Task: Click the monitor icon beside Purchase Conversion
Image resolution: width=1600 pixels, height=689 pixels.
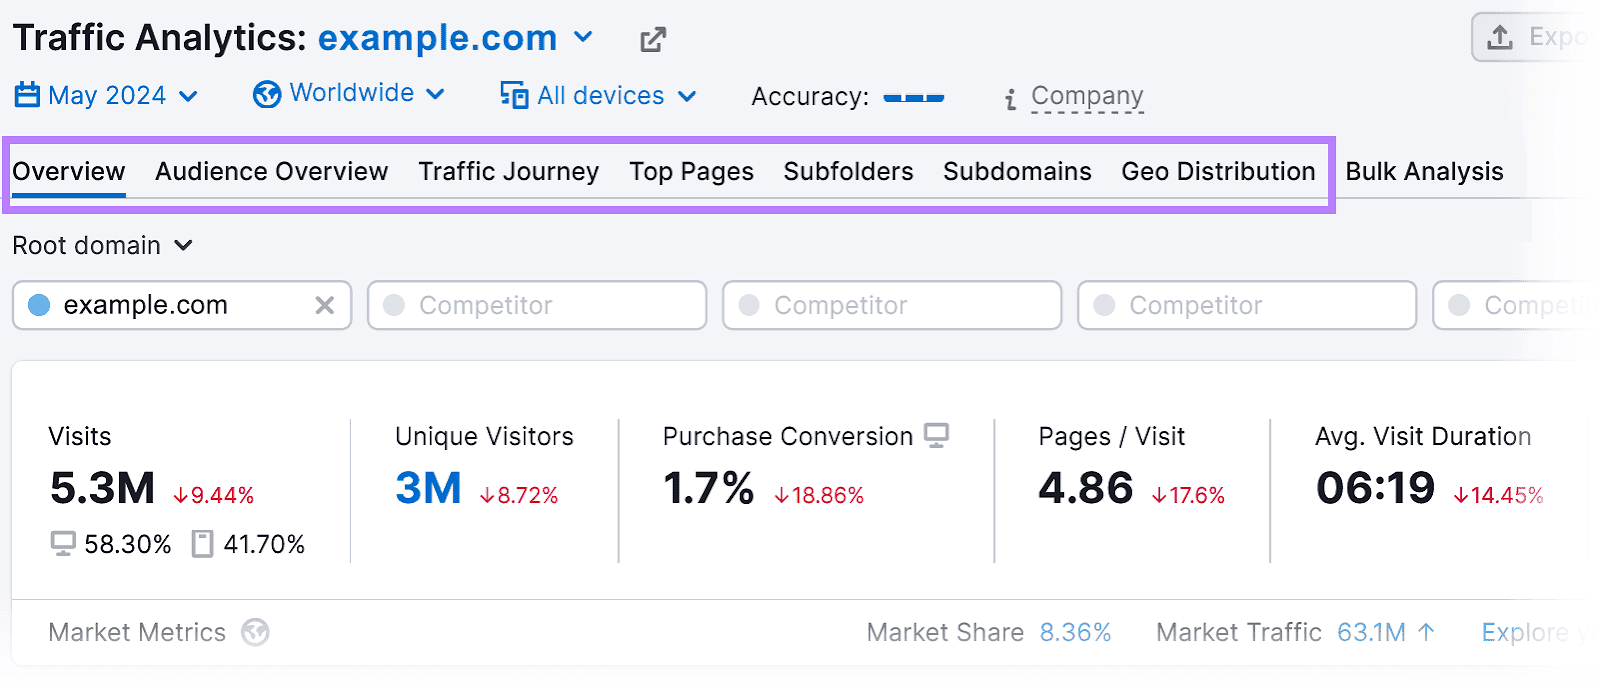Action: click(x=936, y=436)
